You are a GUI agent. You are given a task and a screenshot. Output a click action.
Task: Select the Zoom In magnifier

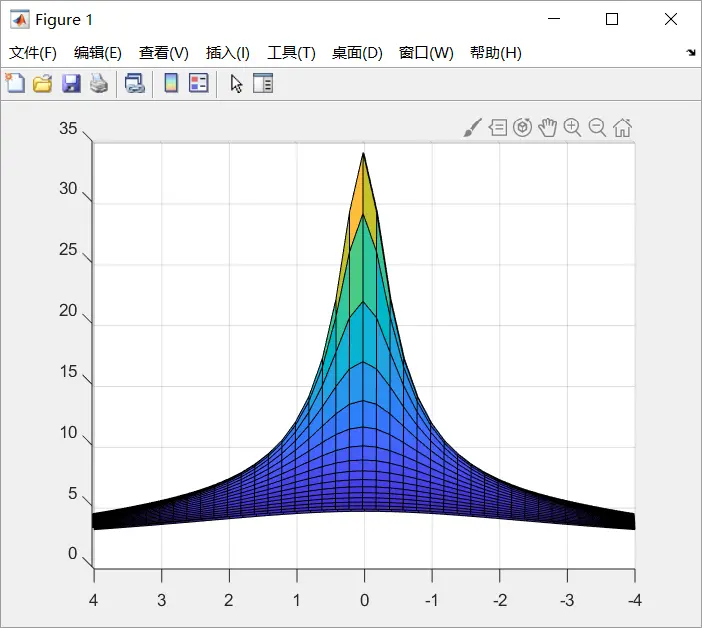[x=572, y=128]
